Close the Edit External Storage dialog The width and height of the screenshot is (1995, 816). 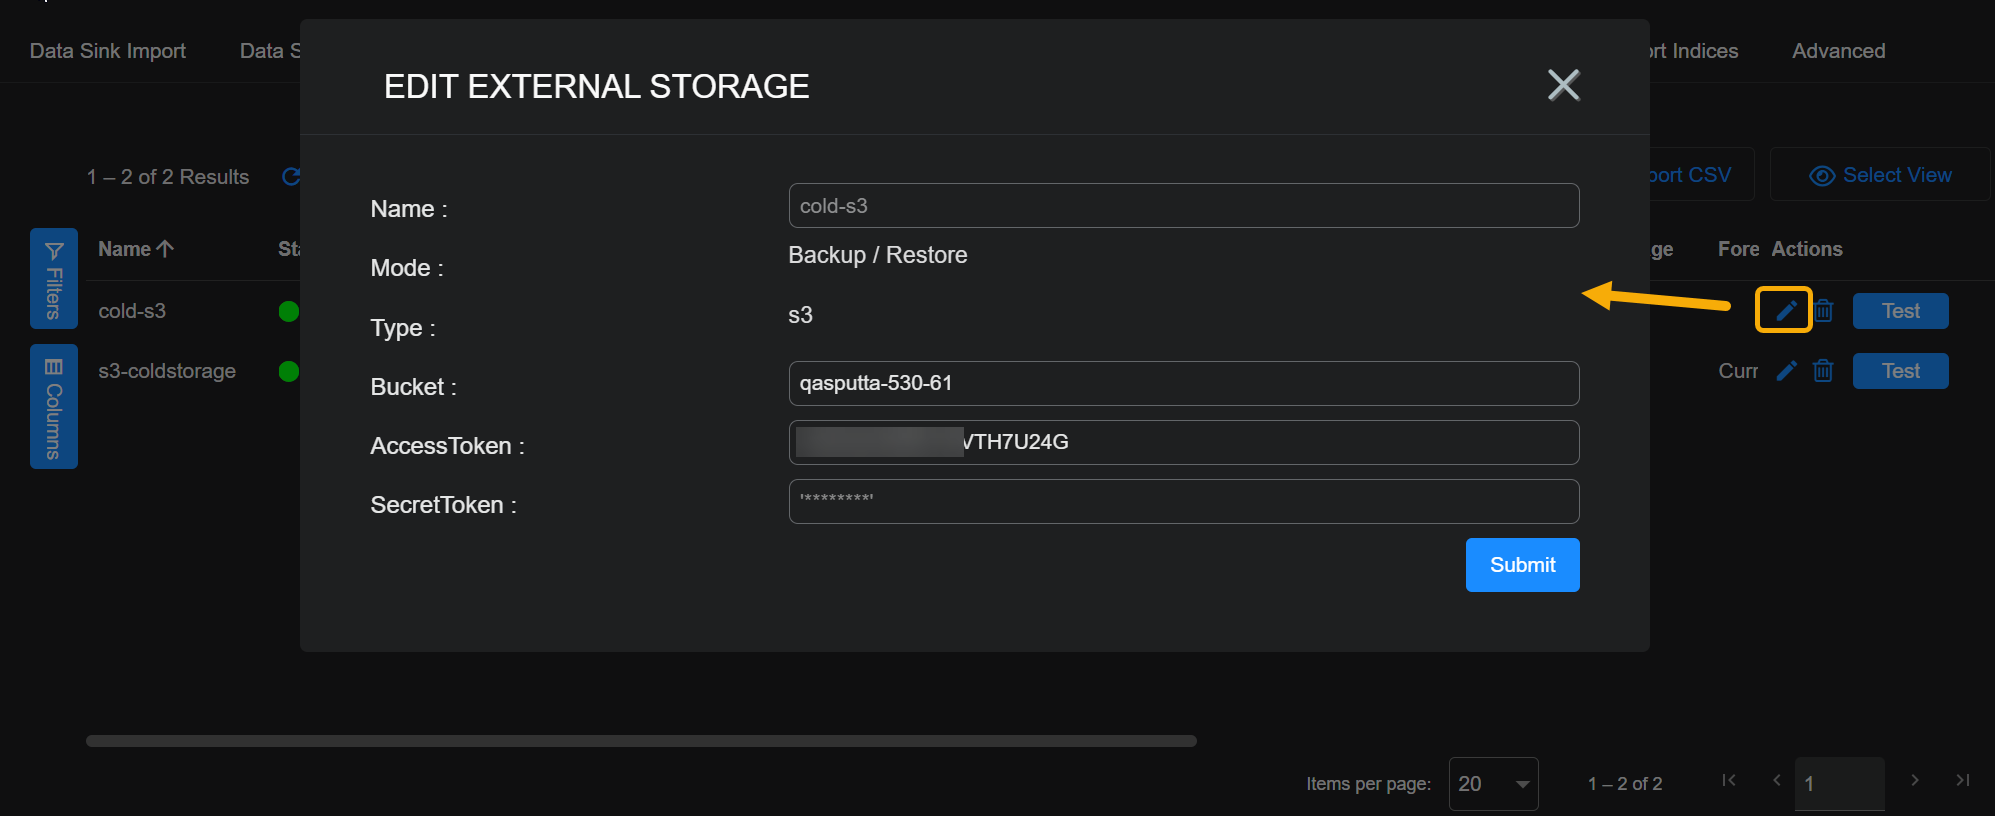(x=1563, y=85)
